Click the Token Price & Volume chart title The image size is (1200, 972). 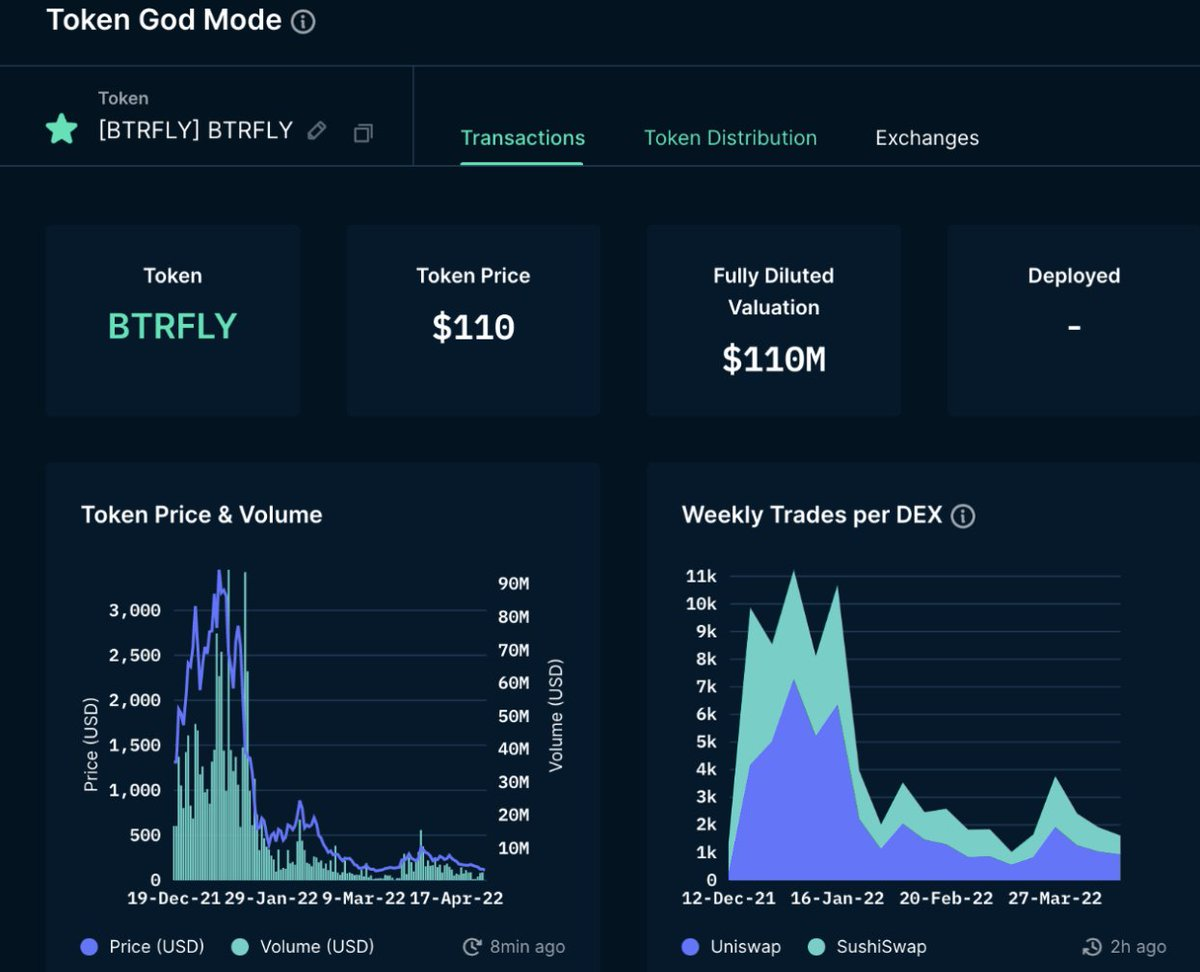202,515
